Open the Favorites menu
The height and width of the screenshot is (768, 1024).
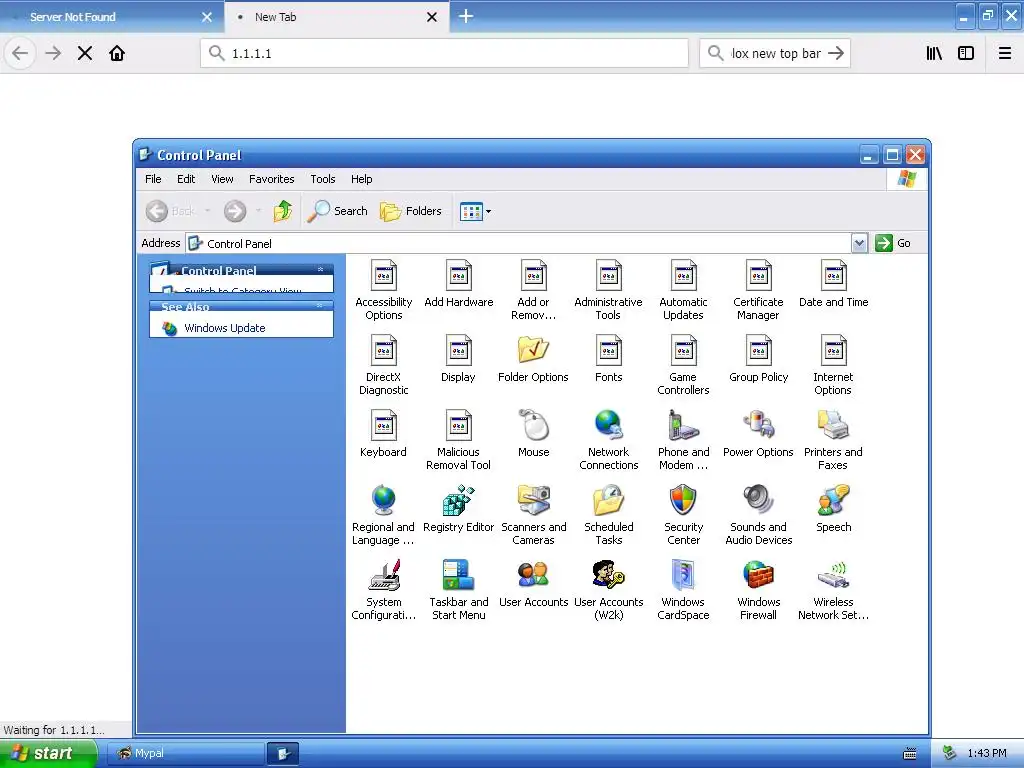coord(272,179)
